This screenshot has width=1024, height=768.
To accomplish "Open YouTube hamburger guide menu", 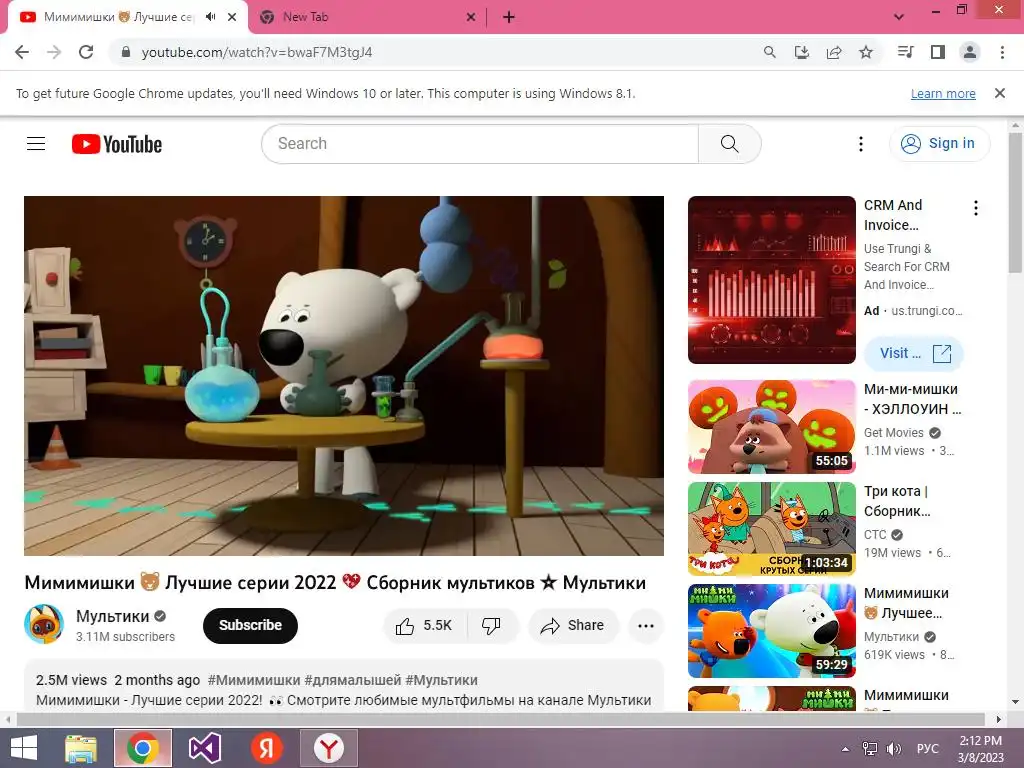I will [36, 144].
